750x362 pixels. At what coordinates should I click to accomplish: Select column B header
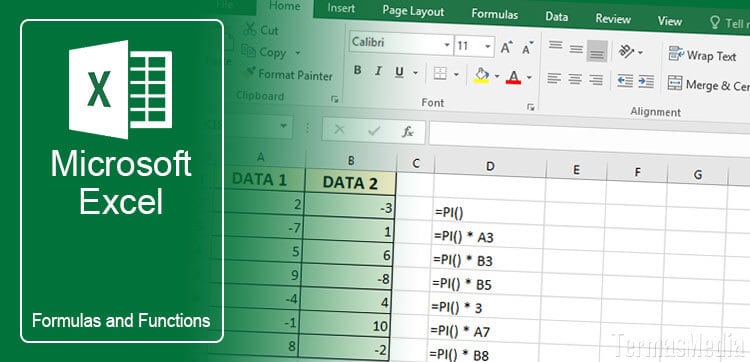[351, 161]
